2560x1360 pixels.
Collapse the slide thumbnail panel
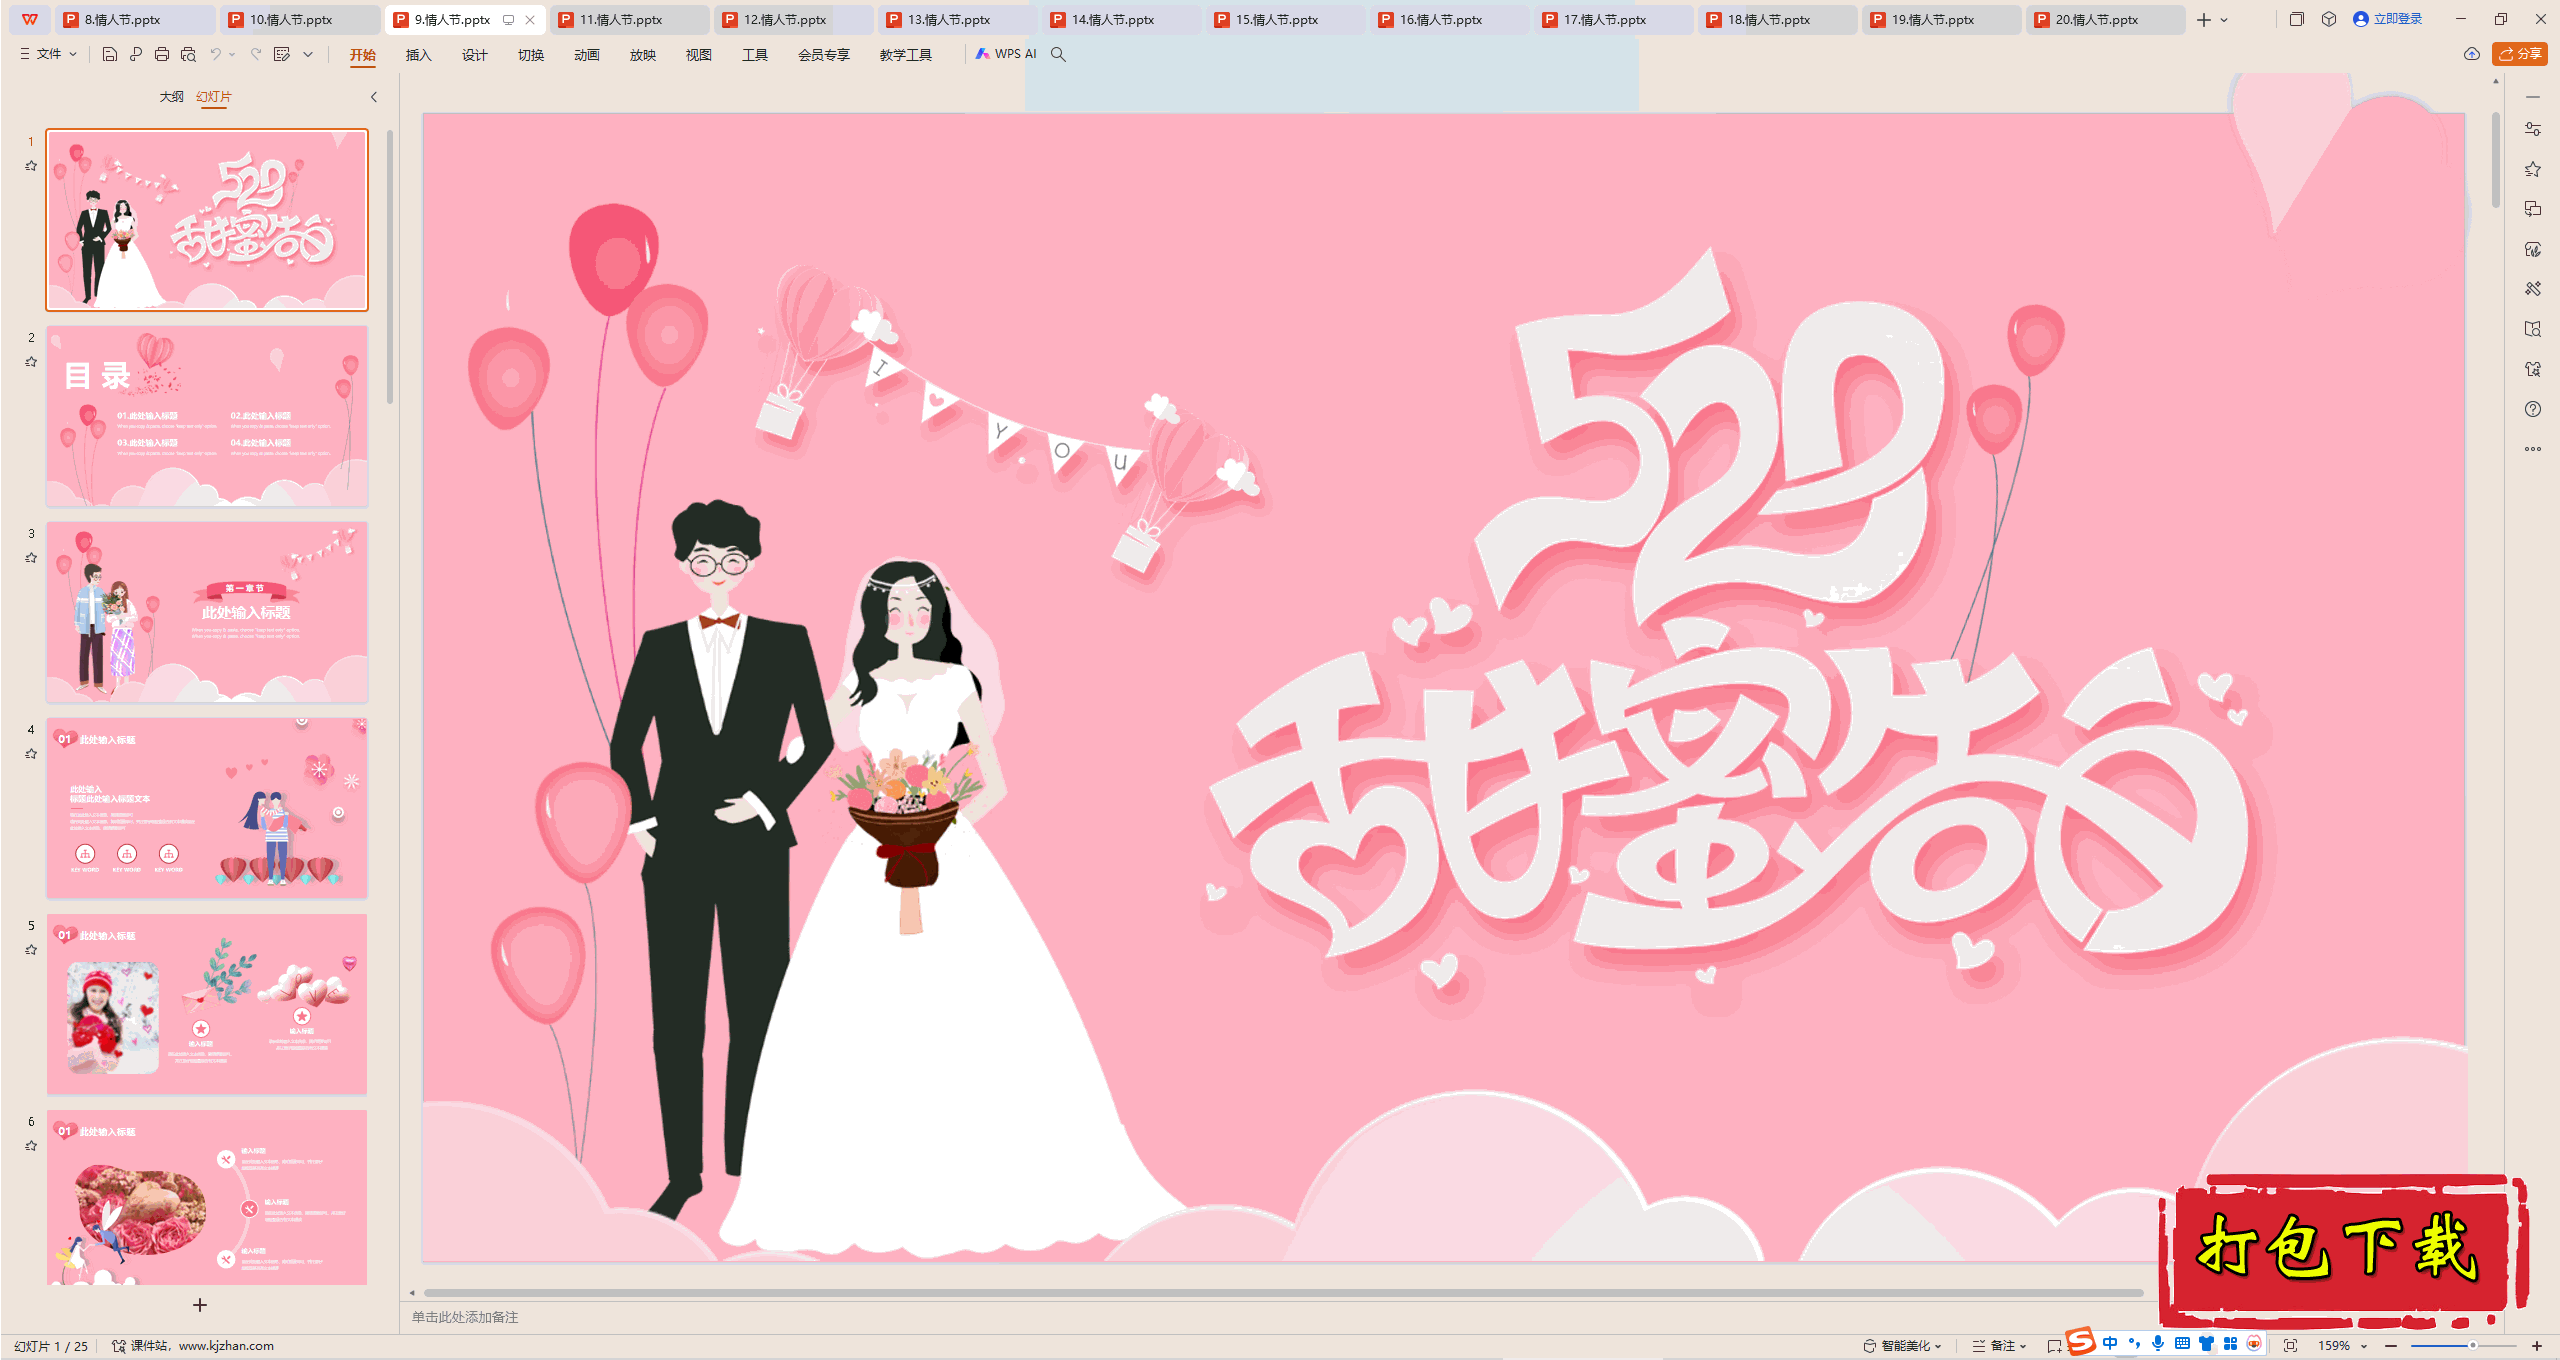pyautogui.click(x=374, y=97)
